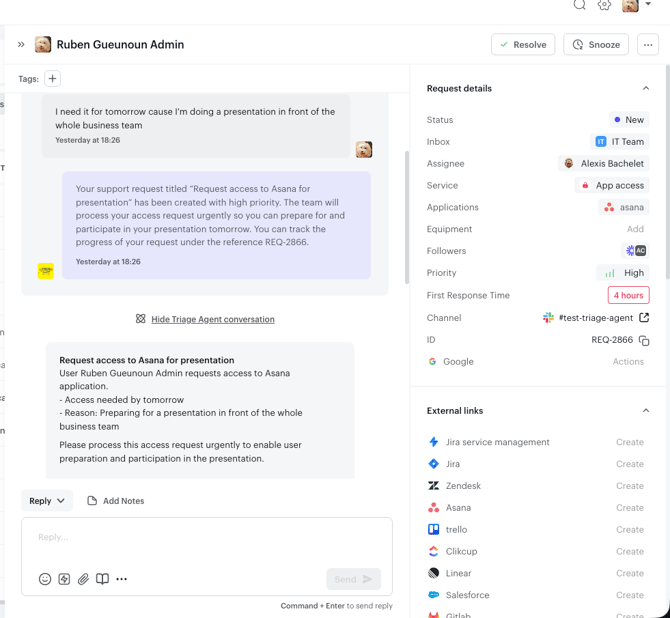Open the High priority dropdown

coord(622,273)
